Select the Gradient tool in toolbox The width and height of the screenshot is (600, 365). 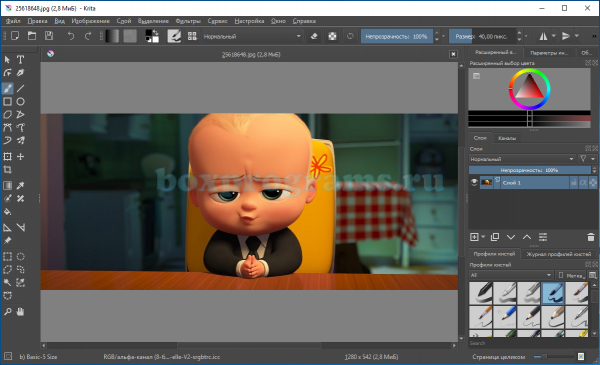[7, 186]
